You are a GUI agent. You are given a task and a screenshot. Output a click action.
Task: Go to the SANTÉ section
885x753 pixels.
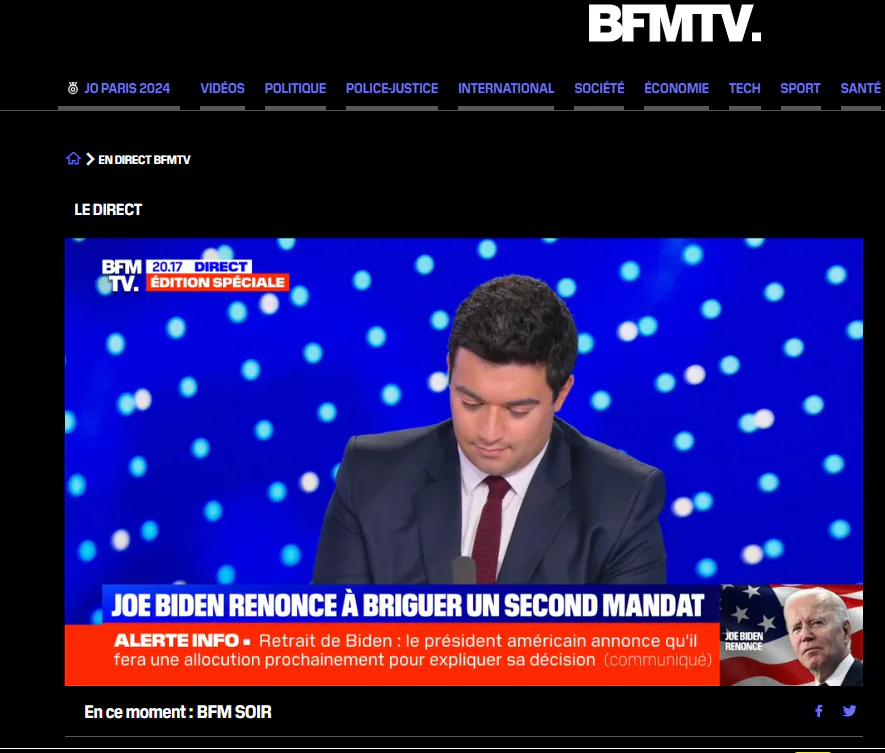[x=861, y=89]
